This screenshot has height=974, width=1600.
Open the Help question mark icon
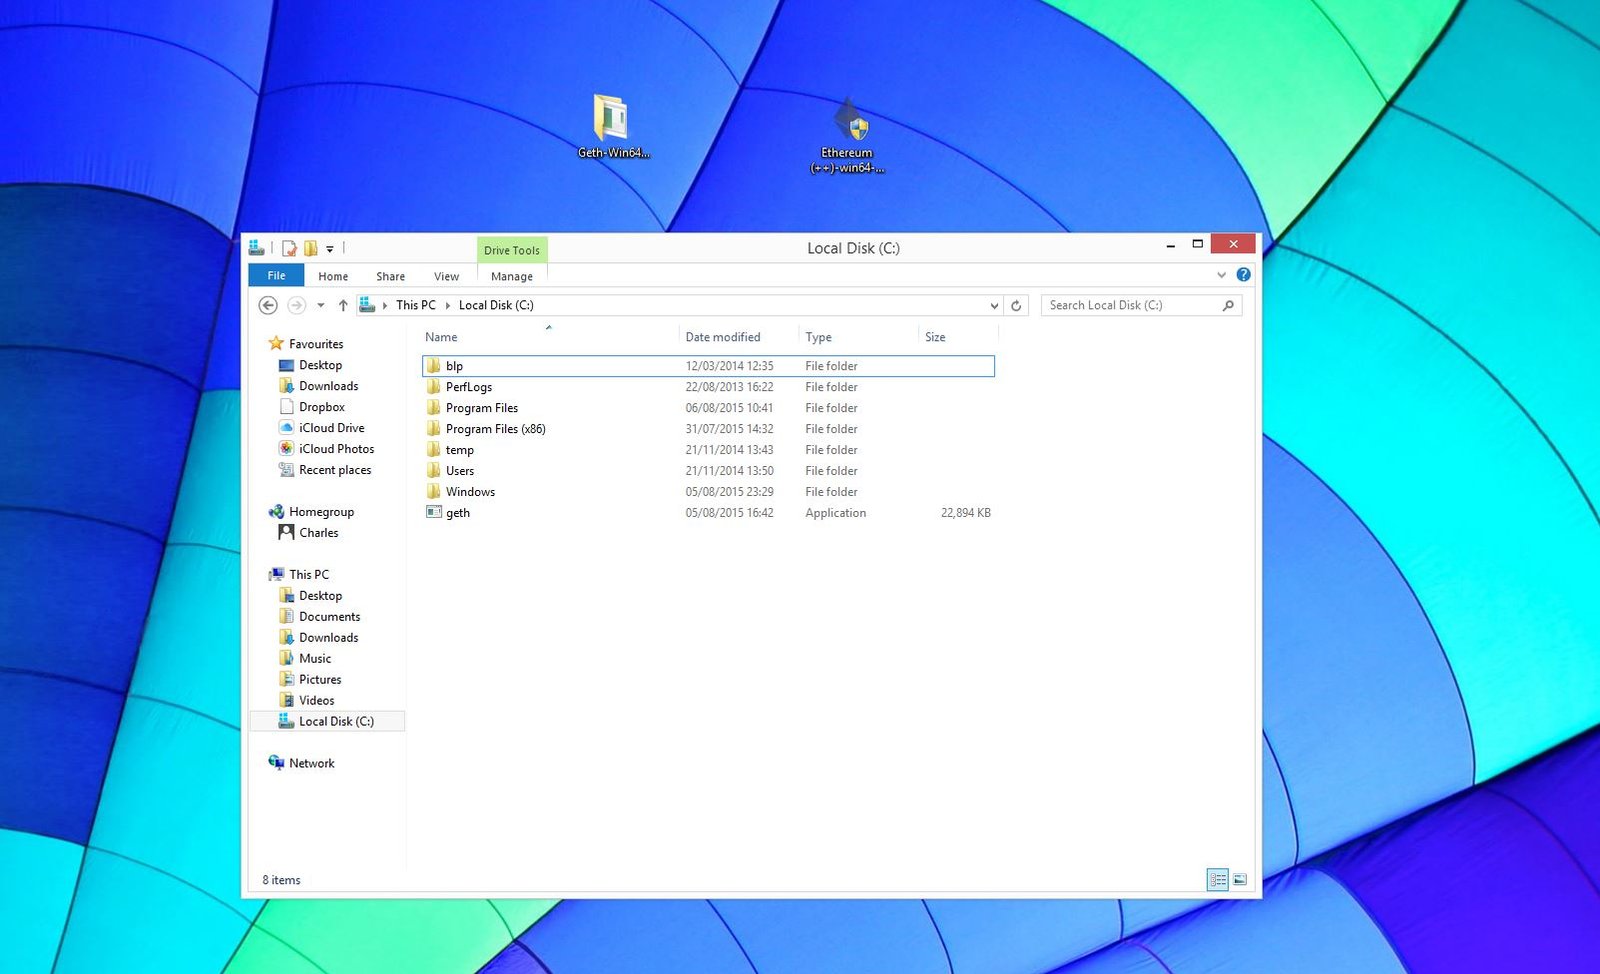tap(1243, 275)
